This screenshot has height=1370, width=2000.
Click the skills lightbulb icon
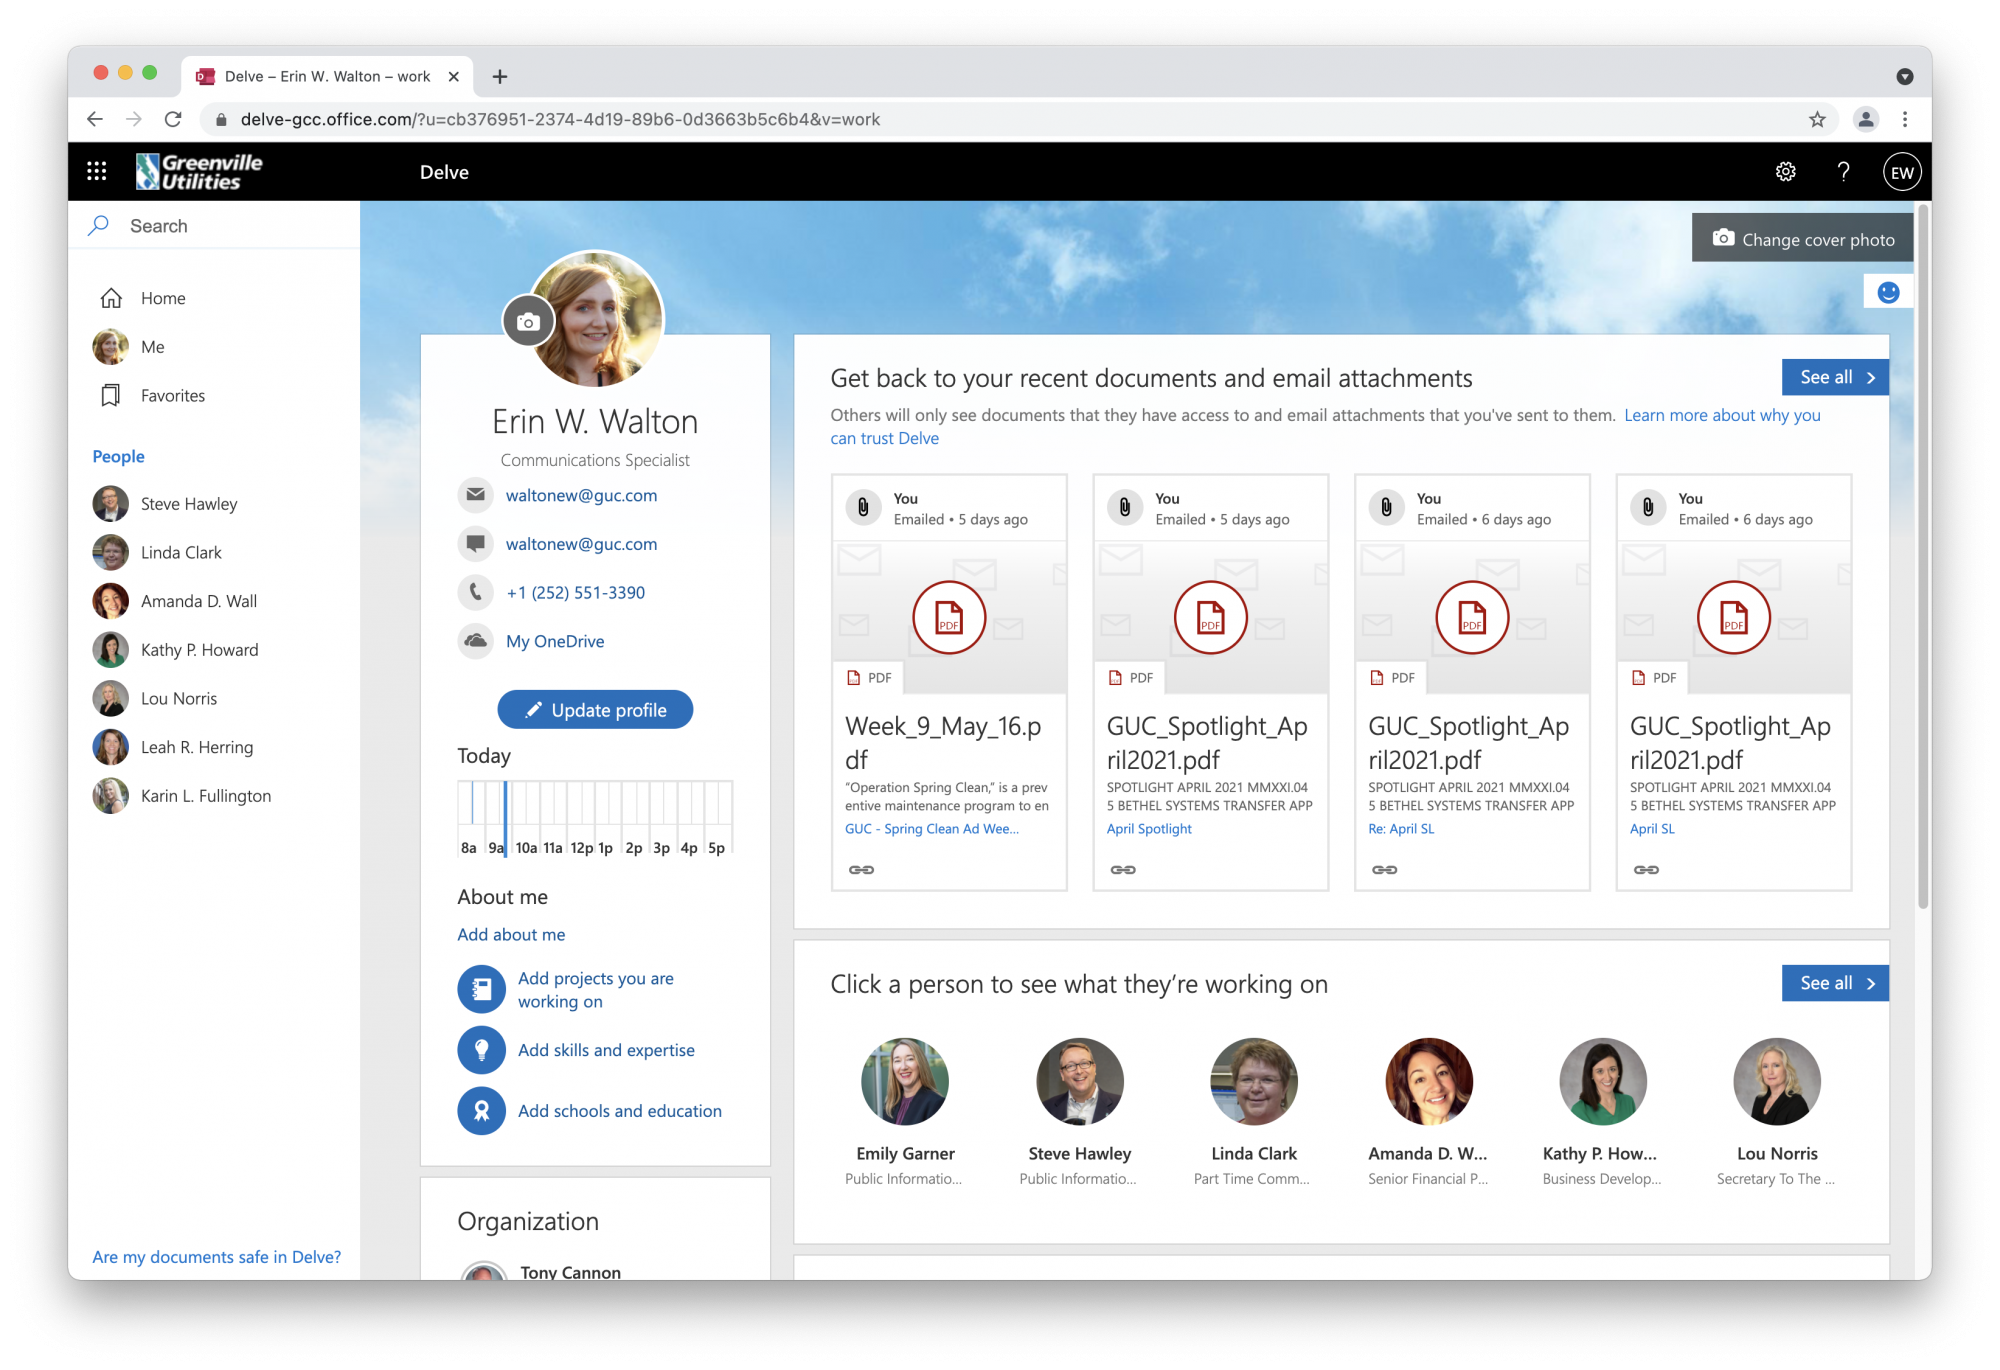[482, 1050]
